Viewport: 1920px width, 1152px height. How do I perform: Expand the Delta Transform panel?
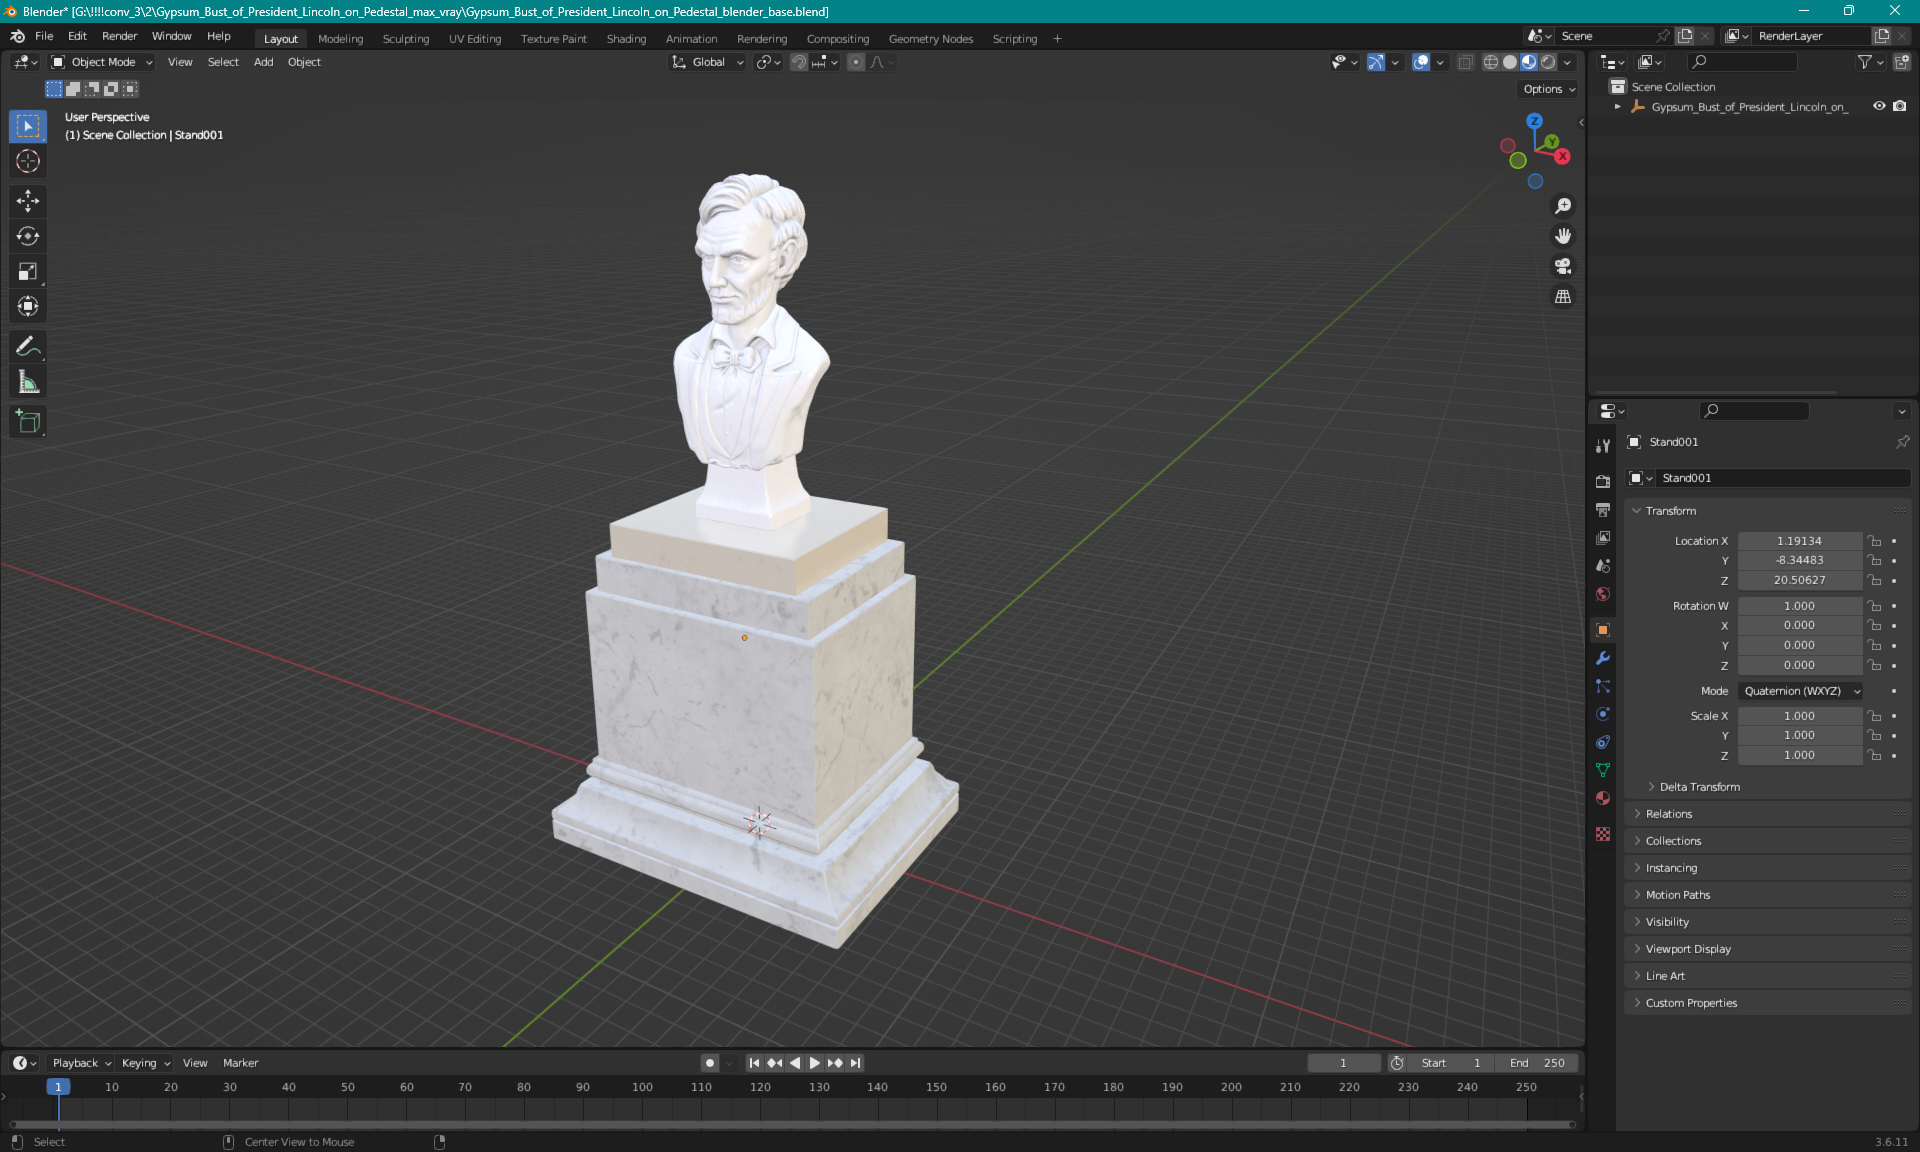point(1699,787)
